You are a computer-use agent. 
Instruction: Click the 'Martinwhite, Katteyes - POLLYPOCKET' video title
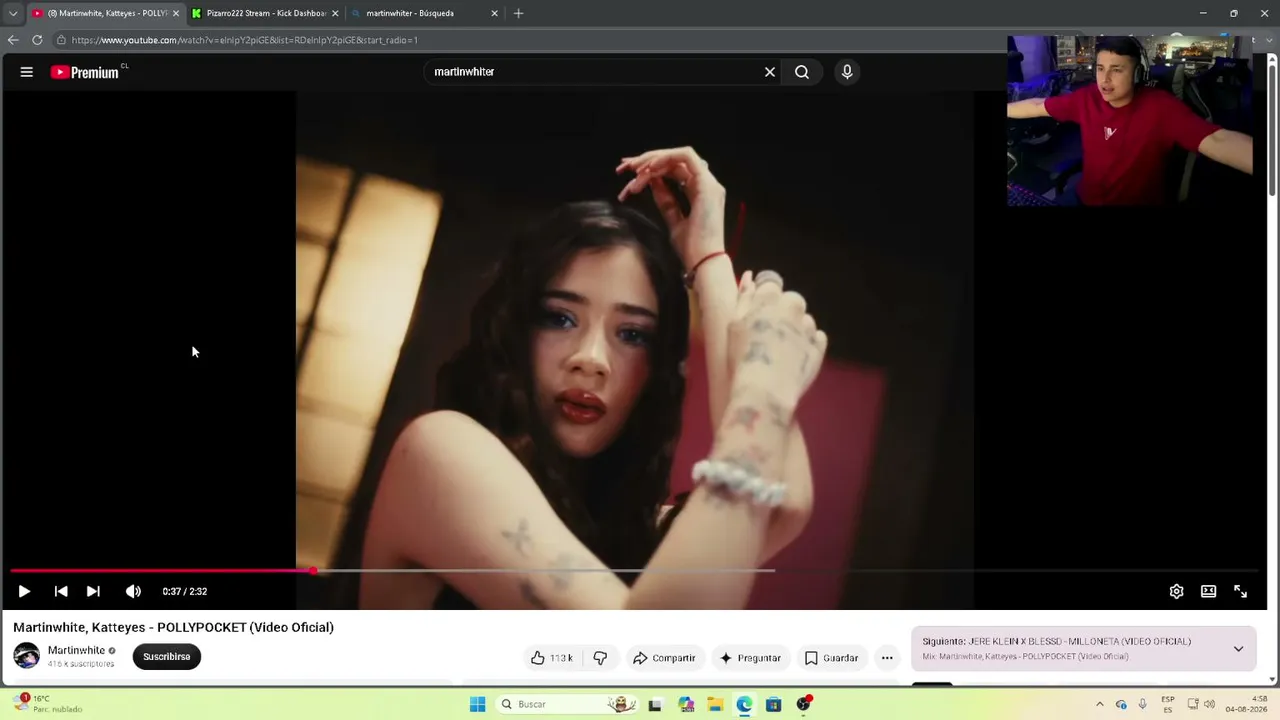174,627
